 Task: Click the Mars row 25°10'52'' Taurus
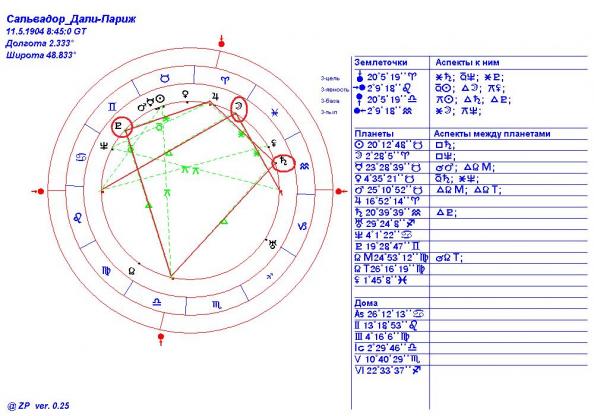pyautogui.click(x=389, y=190)
